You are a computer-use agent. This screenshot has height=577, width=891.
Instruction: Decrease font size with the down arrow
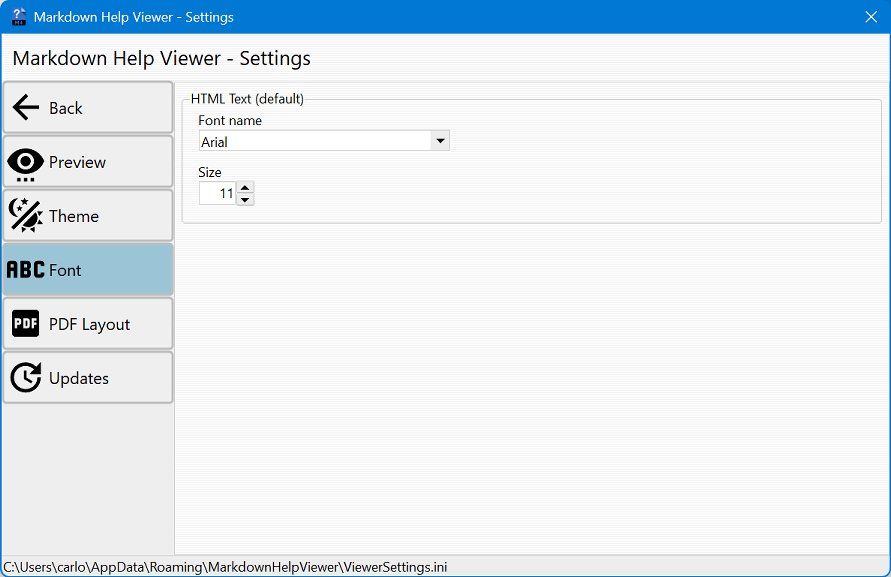click(x=245, y=199)
